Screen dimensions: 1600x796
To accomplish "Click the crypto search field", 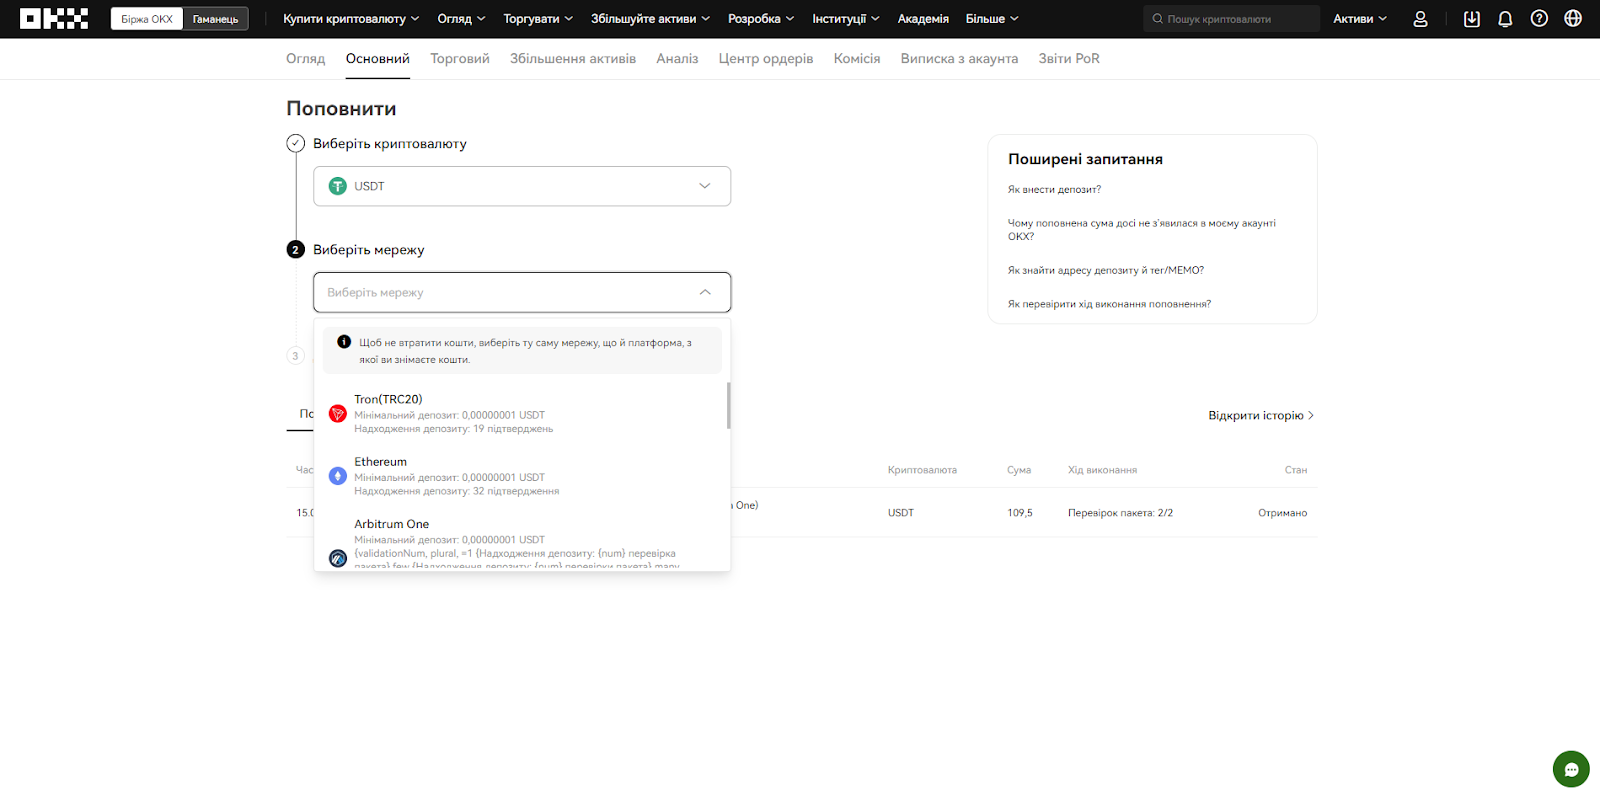I will coord(1232,19).
